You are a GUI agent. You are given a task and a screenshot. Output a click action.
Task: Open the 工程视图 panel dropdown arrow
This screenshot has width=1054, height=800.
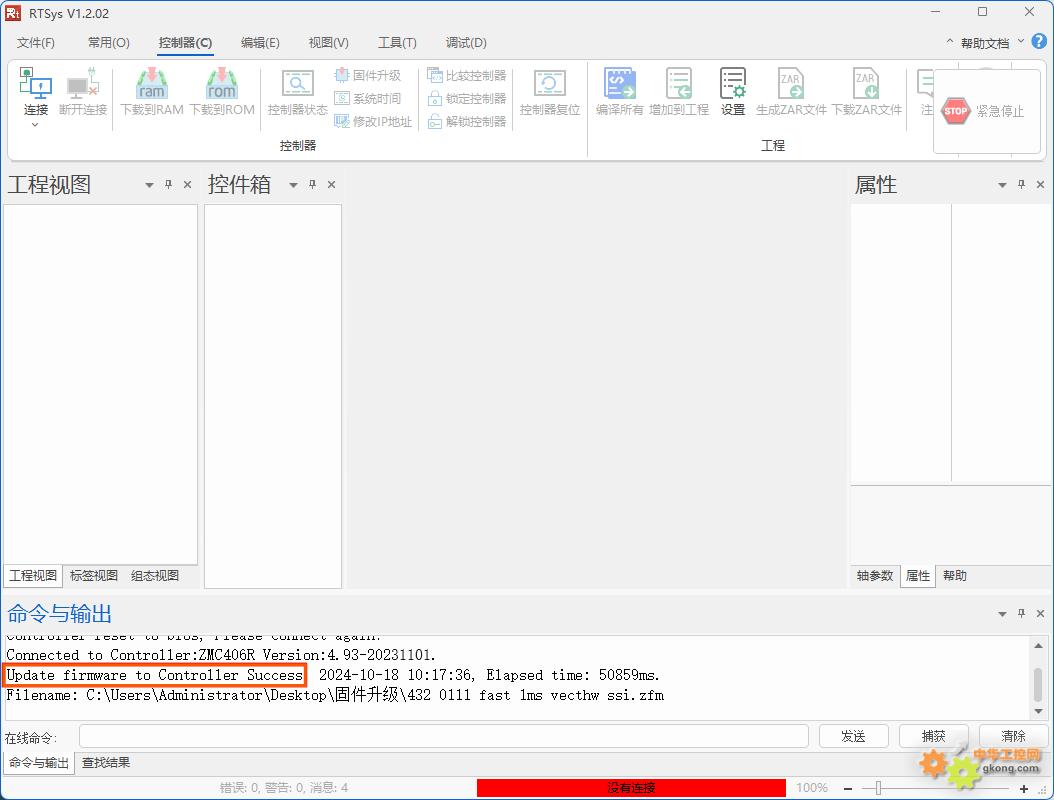coord(149,185)
